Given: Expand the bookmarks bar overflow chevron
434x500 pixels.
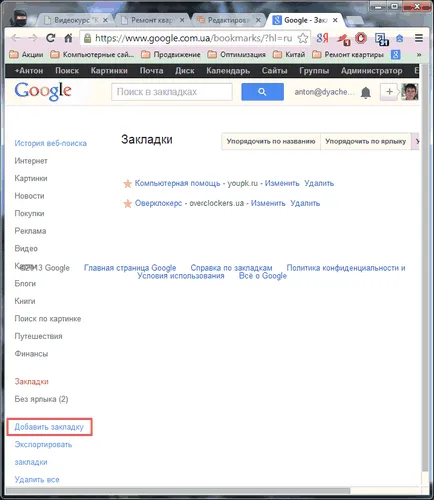Looking at the screenshot, I should pos(419,55).
